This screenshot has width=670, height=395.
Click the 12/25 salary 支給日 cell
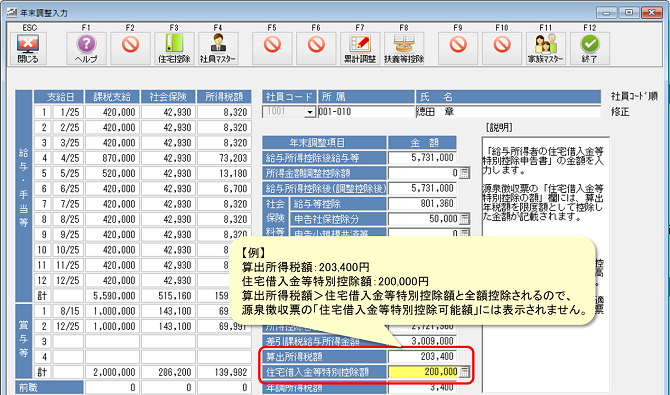click(68, 280)
